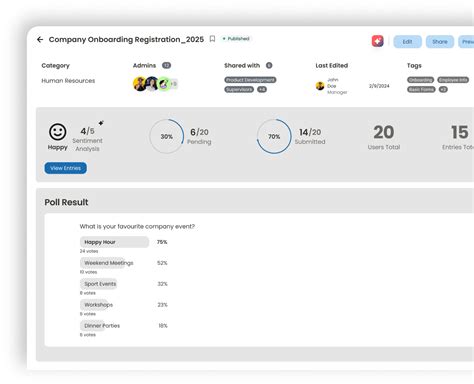Screen dimensions: 474x384
Task: Click the 15 Entries Total figure
Action: tap(460, 132)
